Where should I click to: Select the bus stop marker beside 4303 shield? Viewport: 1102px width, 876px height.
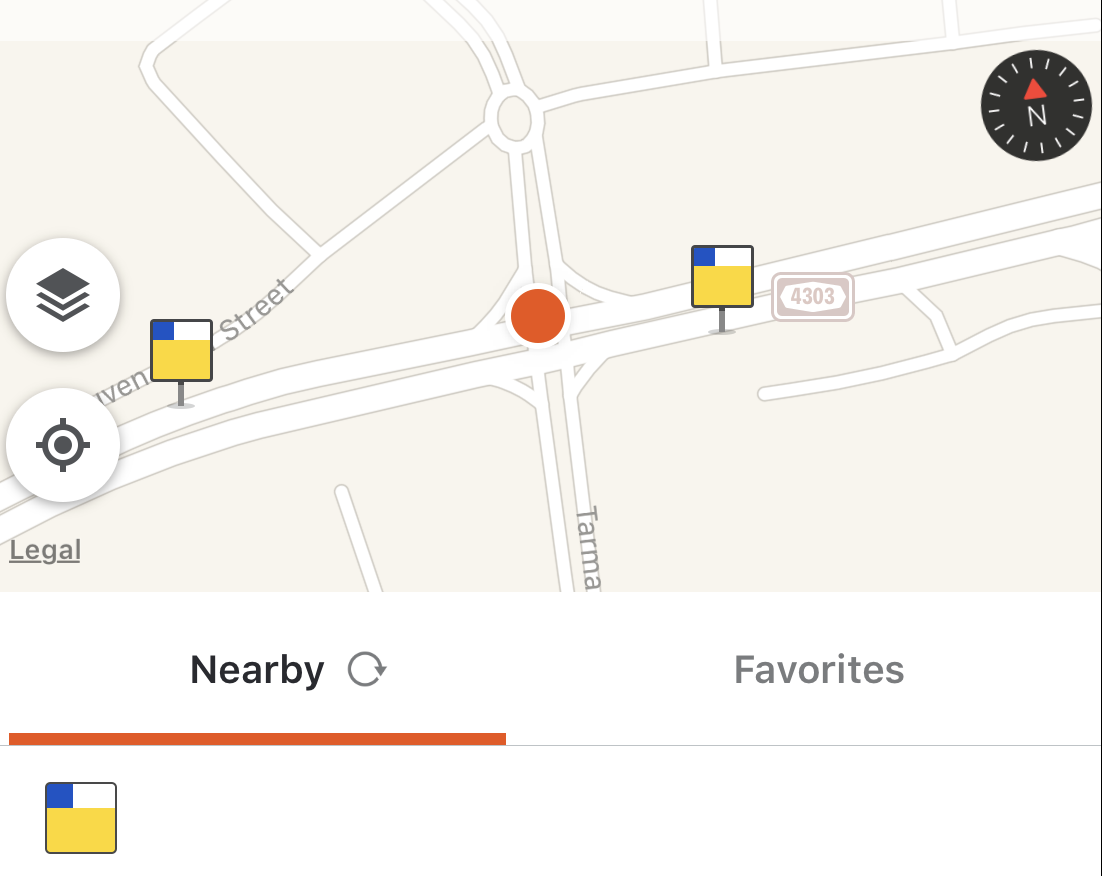coord(722,288)
